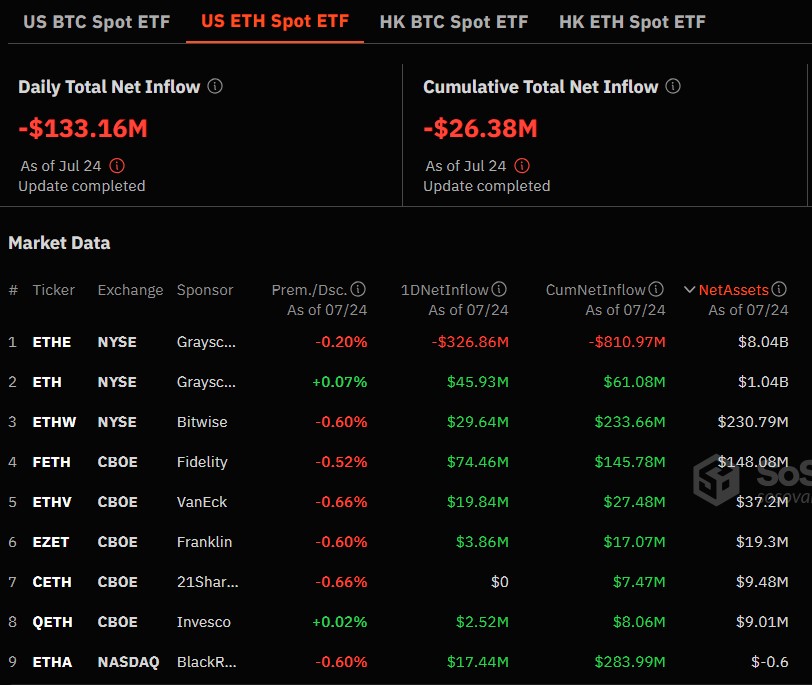Click info icon next to Daily Total Net Inflow

[215, 86]
